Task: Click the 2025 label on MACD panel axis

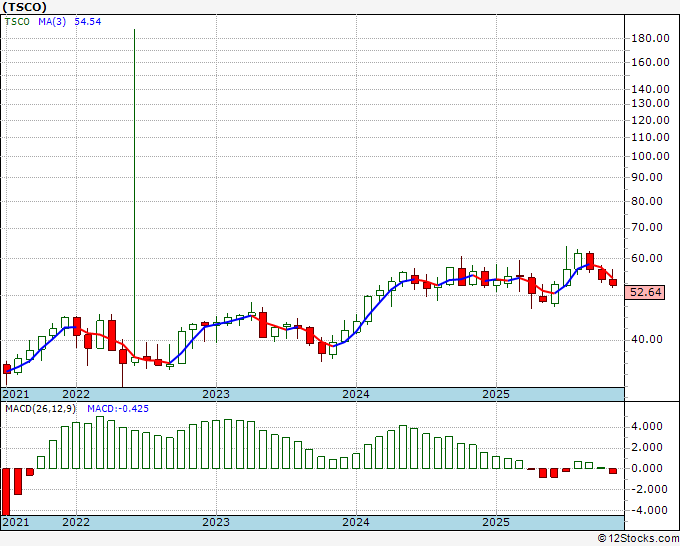Action: pos(497,522)
